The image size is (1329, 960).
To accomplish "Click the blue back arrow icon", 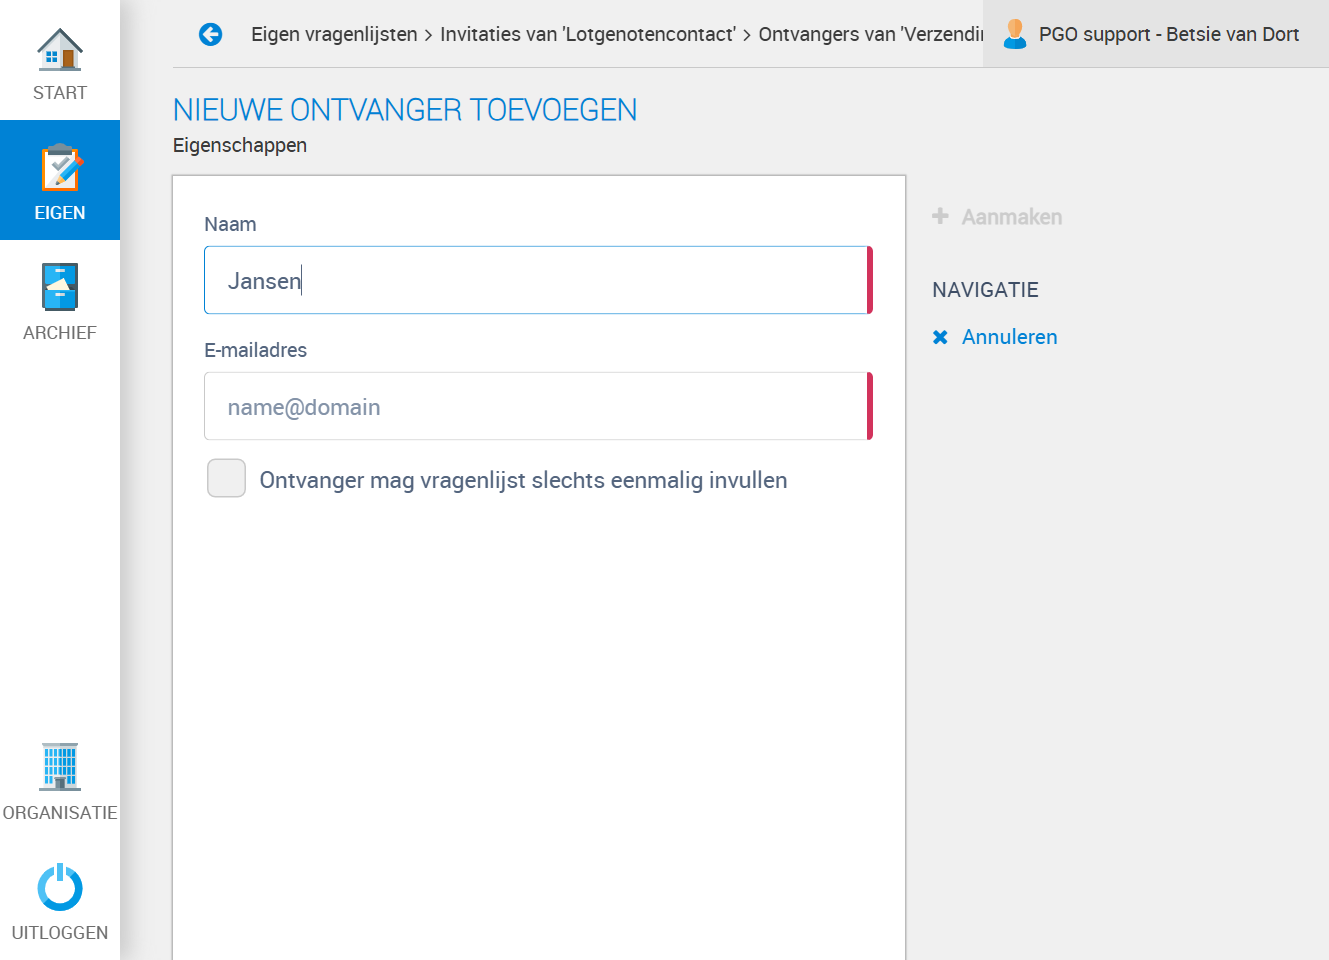I will point(210,35).
